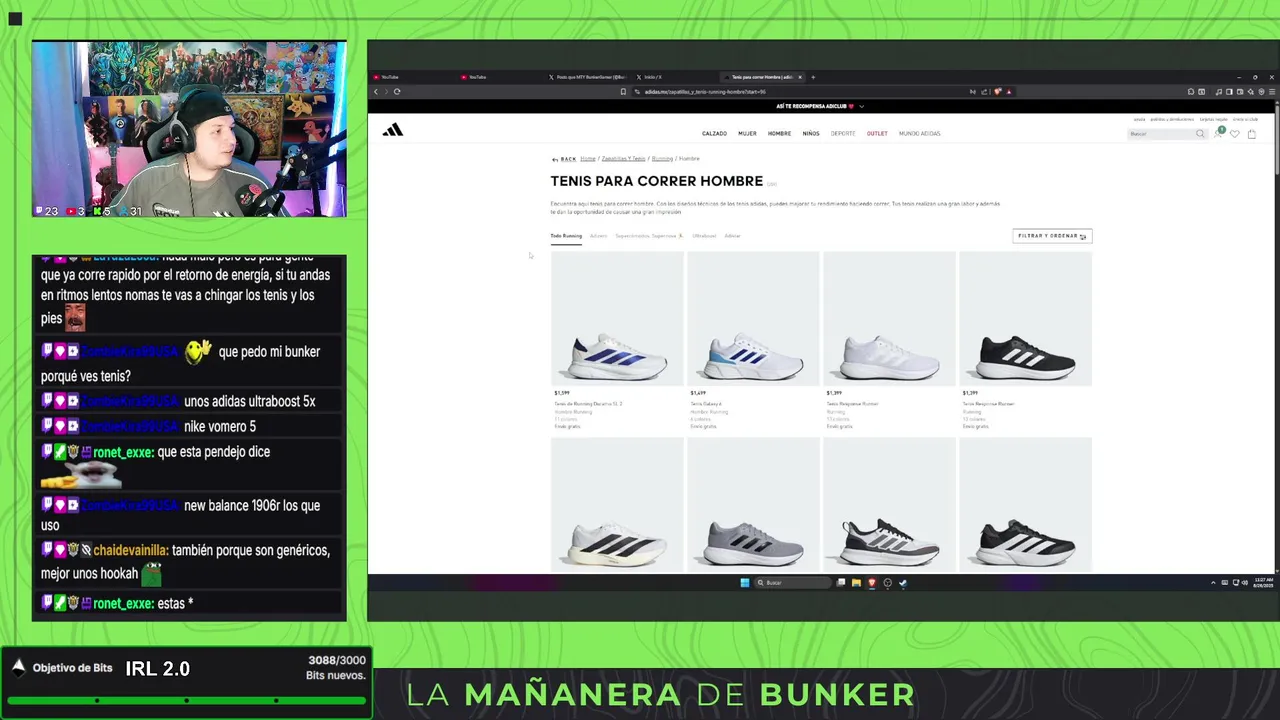This screenshot has height=720, width=1280.
Task: Select the Adistar tab
Action: (732, 236)
